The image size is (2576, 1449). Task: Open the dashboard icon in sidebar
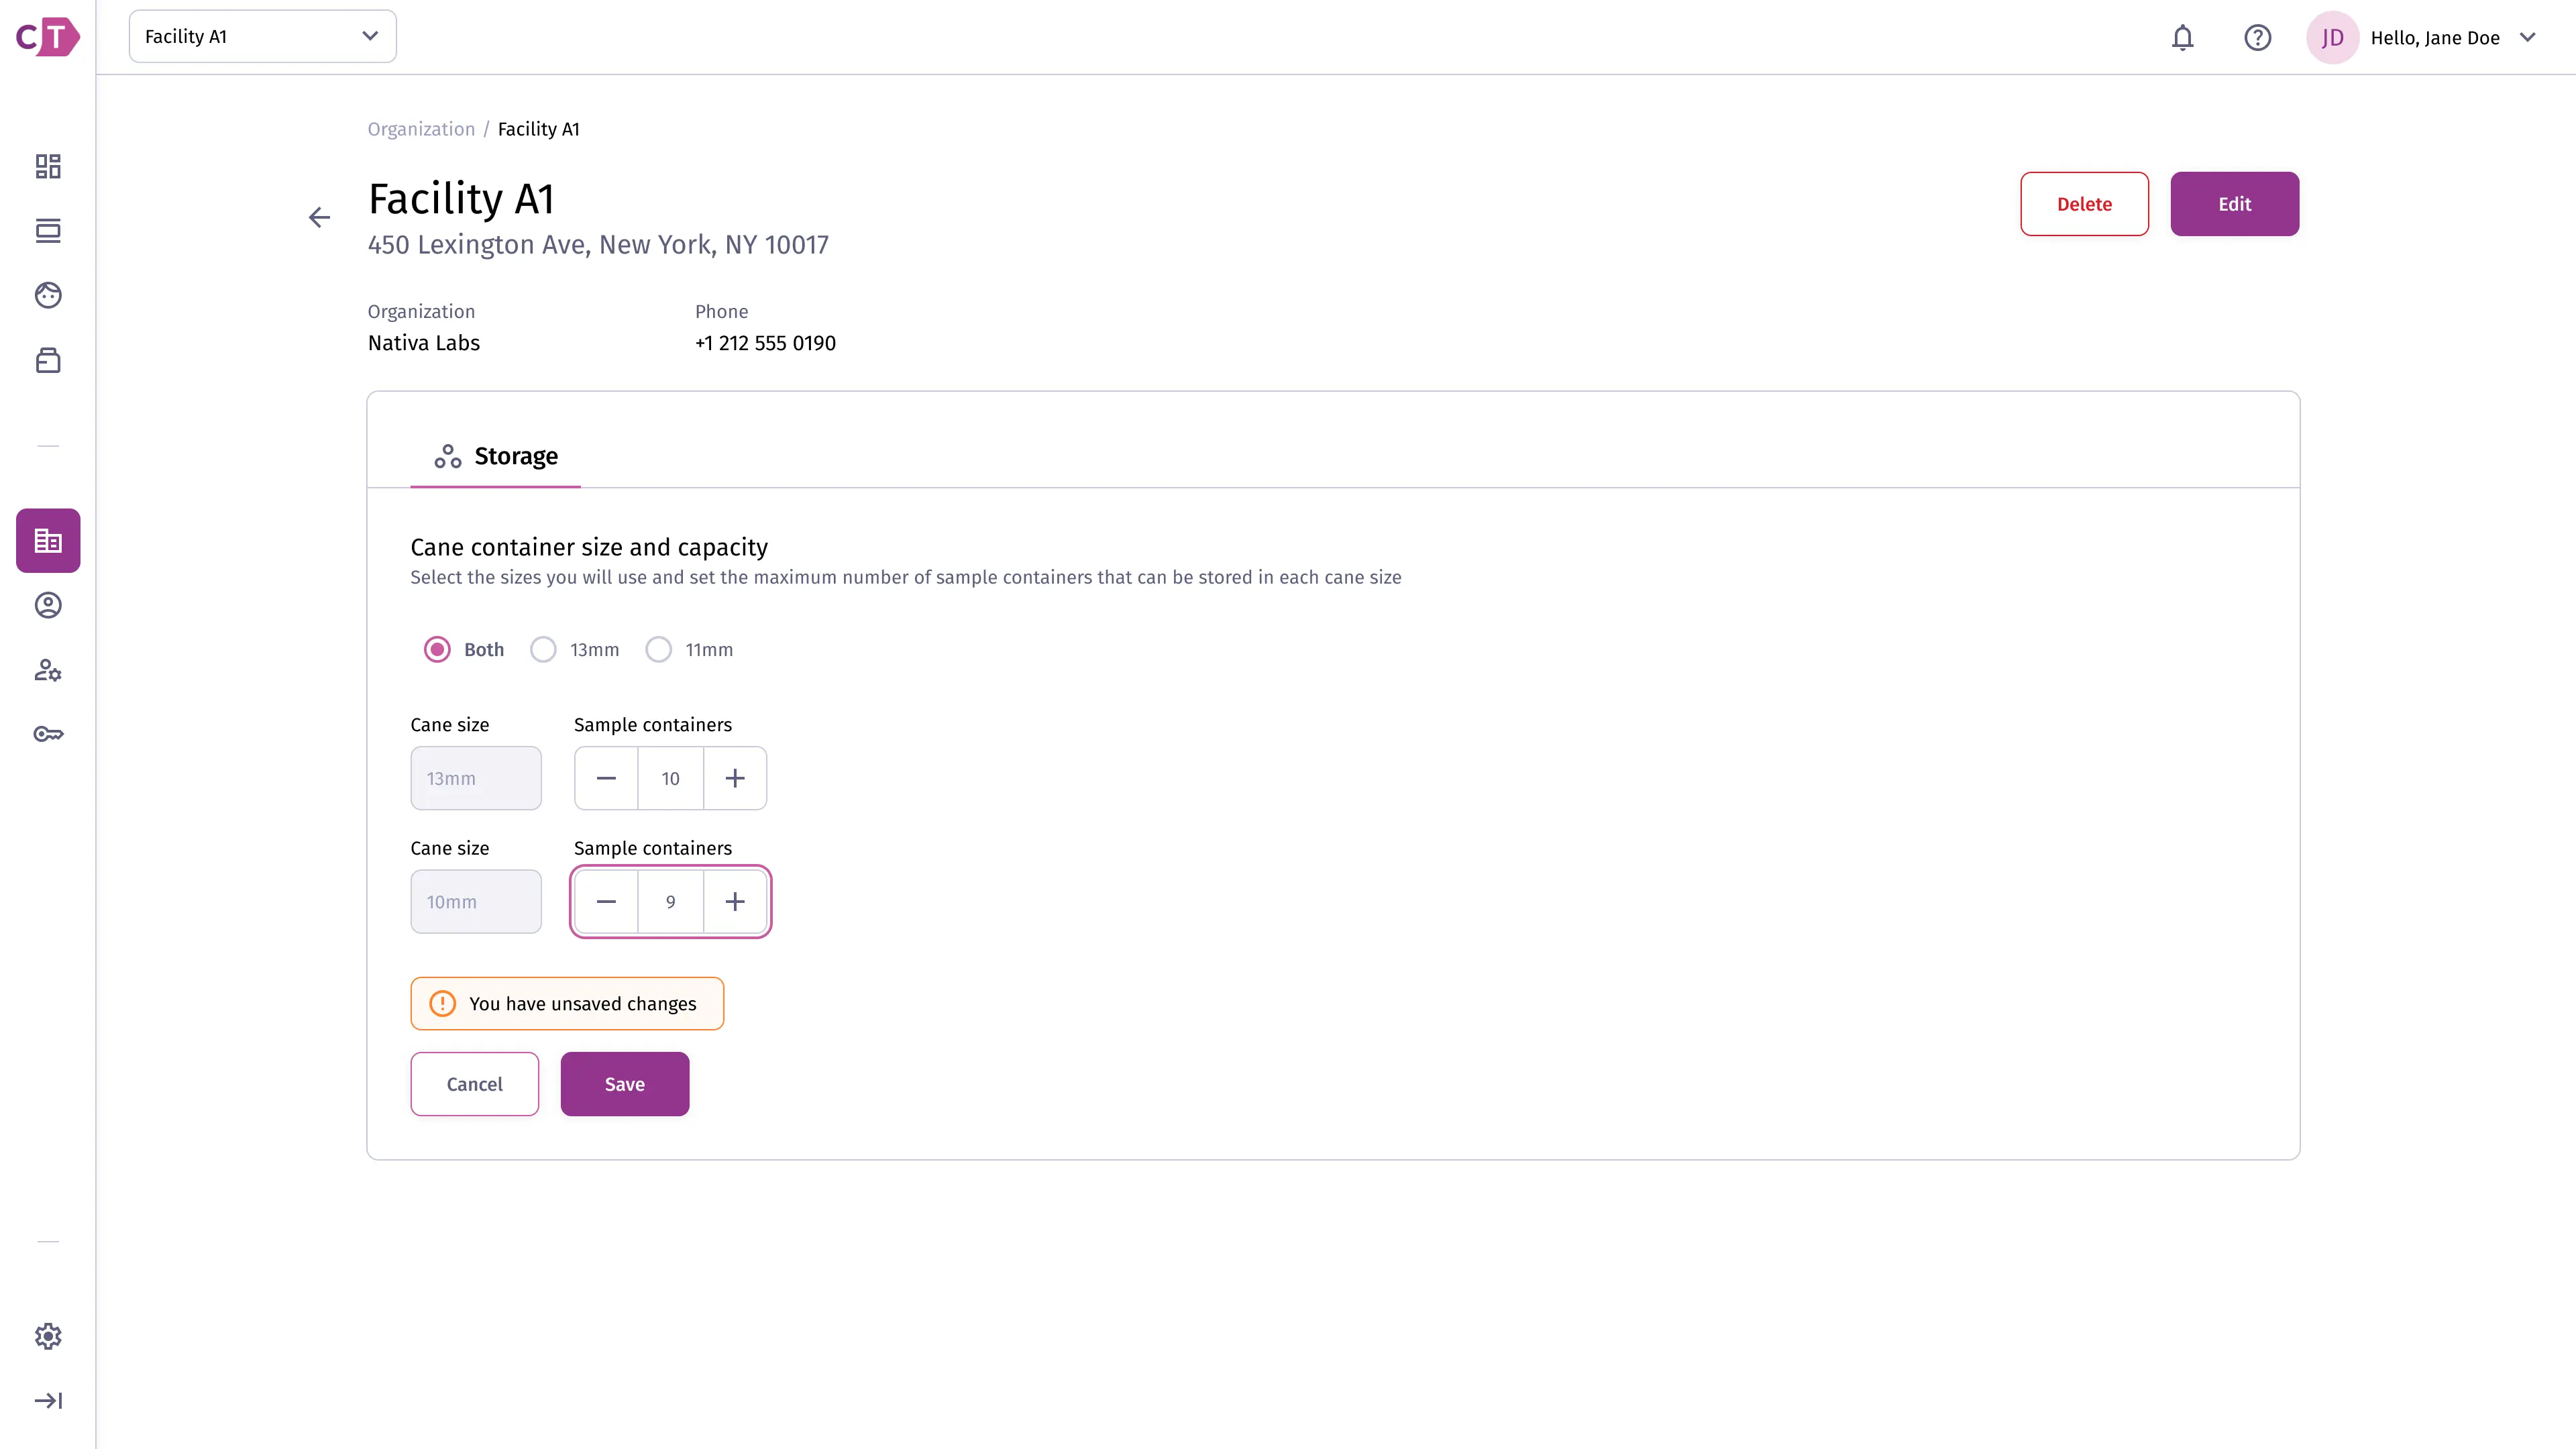[48, 166]
